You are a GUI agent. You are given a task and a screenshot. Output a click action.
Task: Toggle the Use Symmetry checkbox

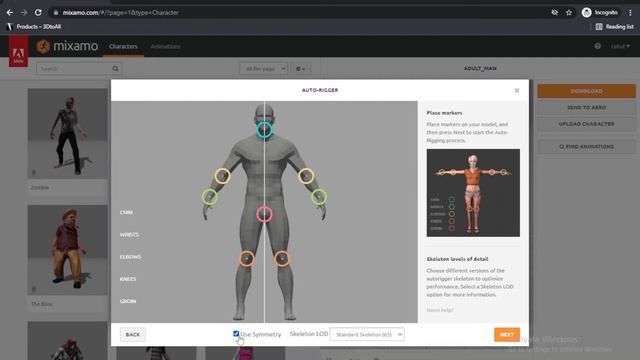coord(236,334)
